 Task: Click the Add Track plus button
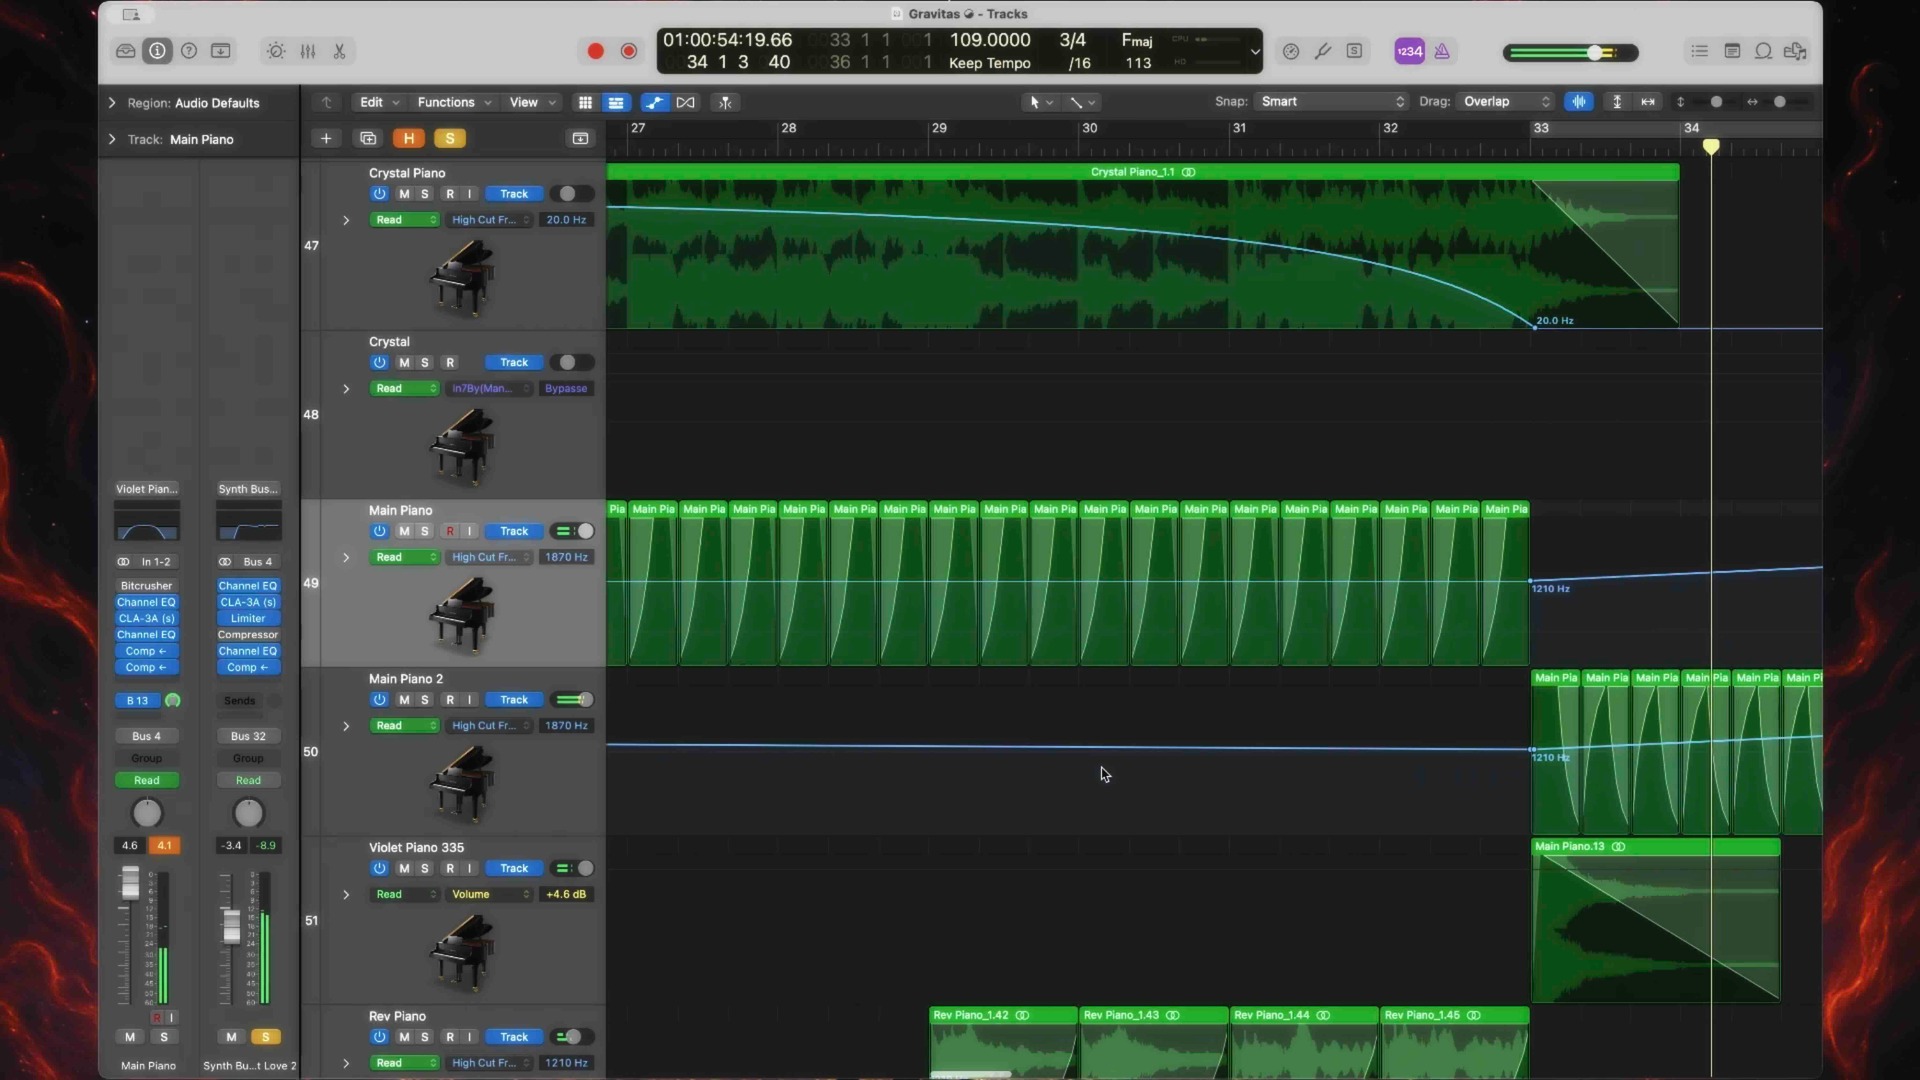click(326, 138)
